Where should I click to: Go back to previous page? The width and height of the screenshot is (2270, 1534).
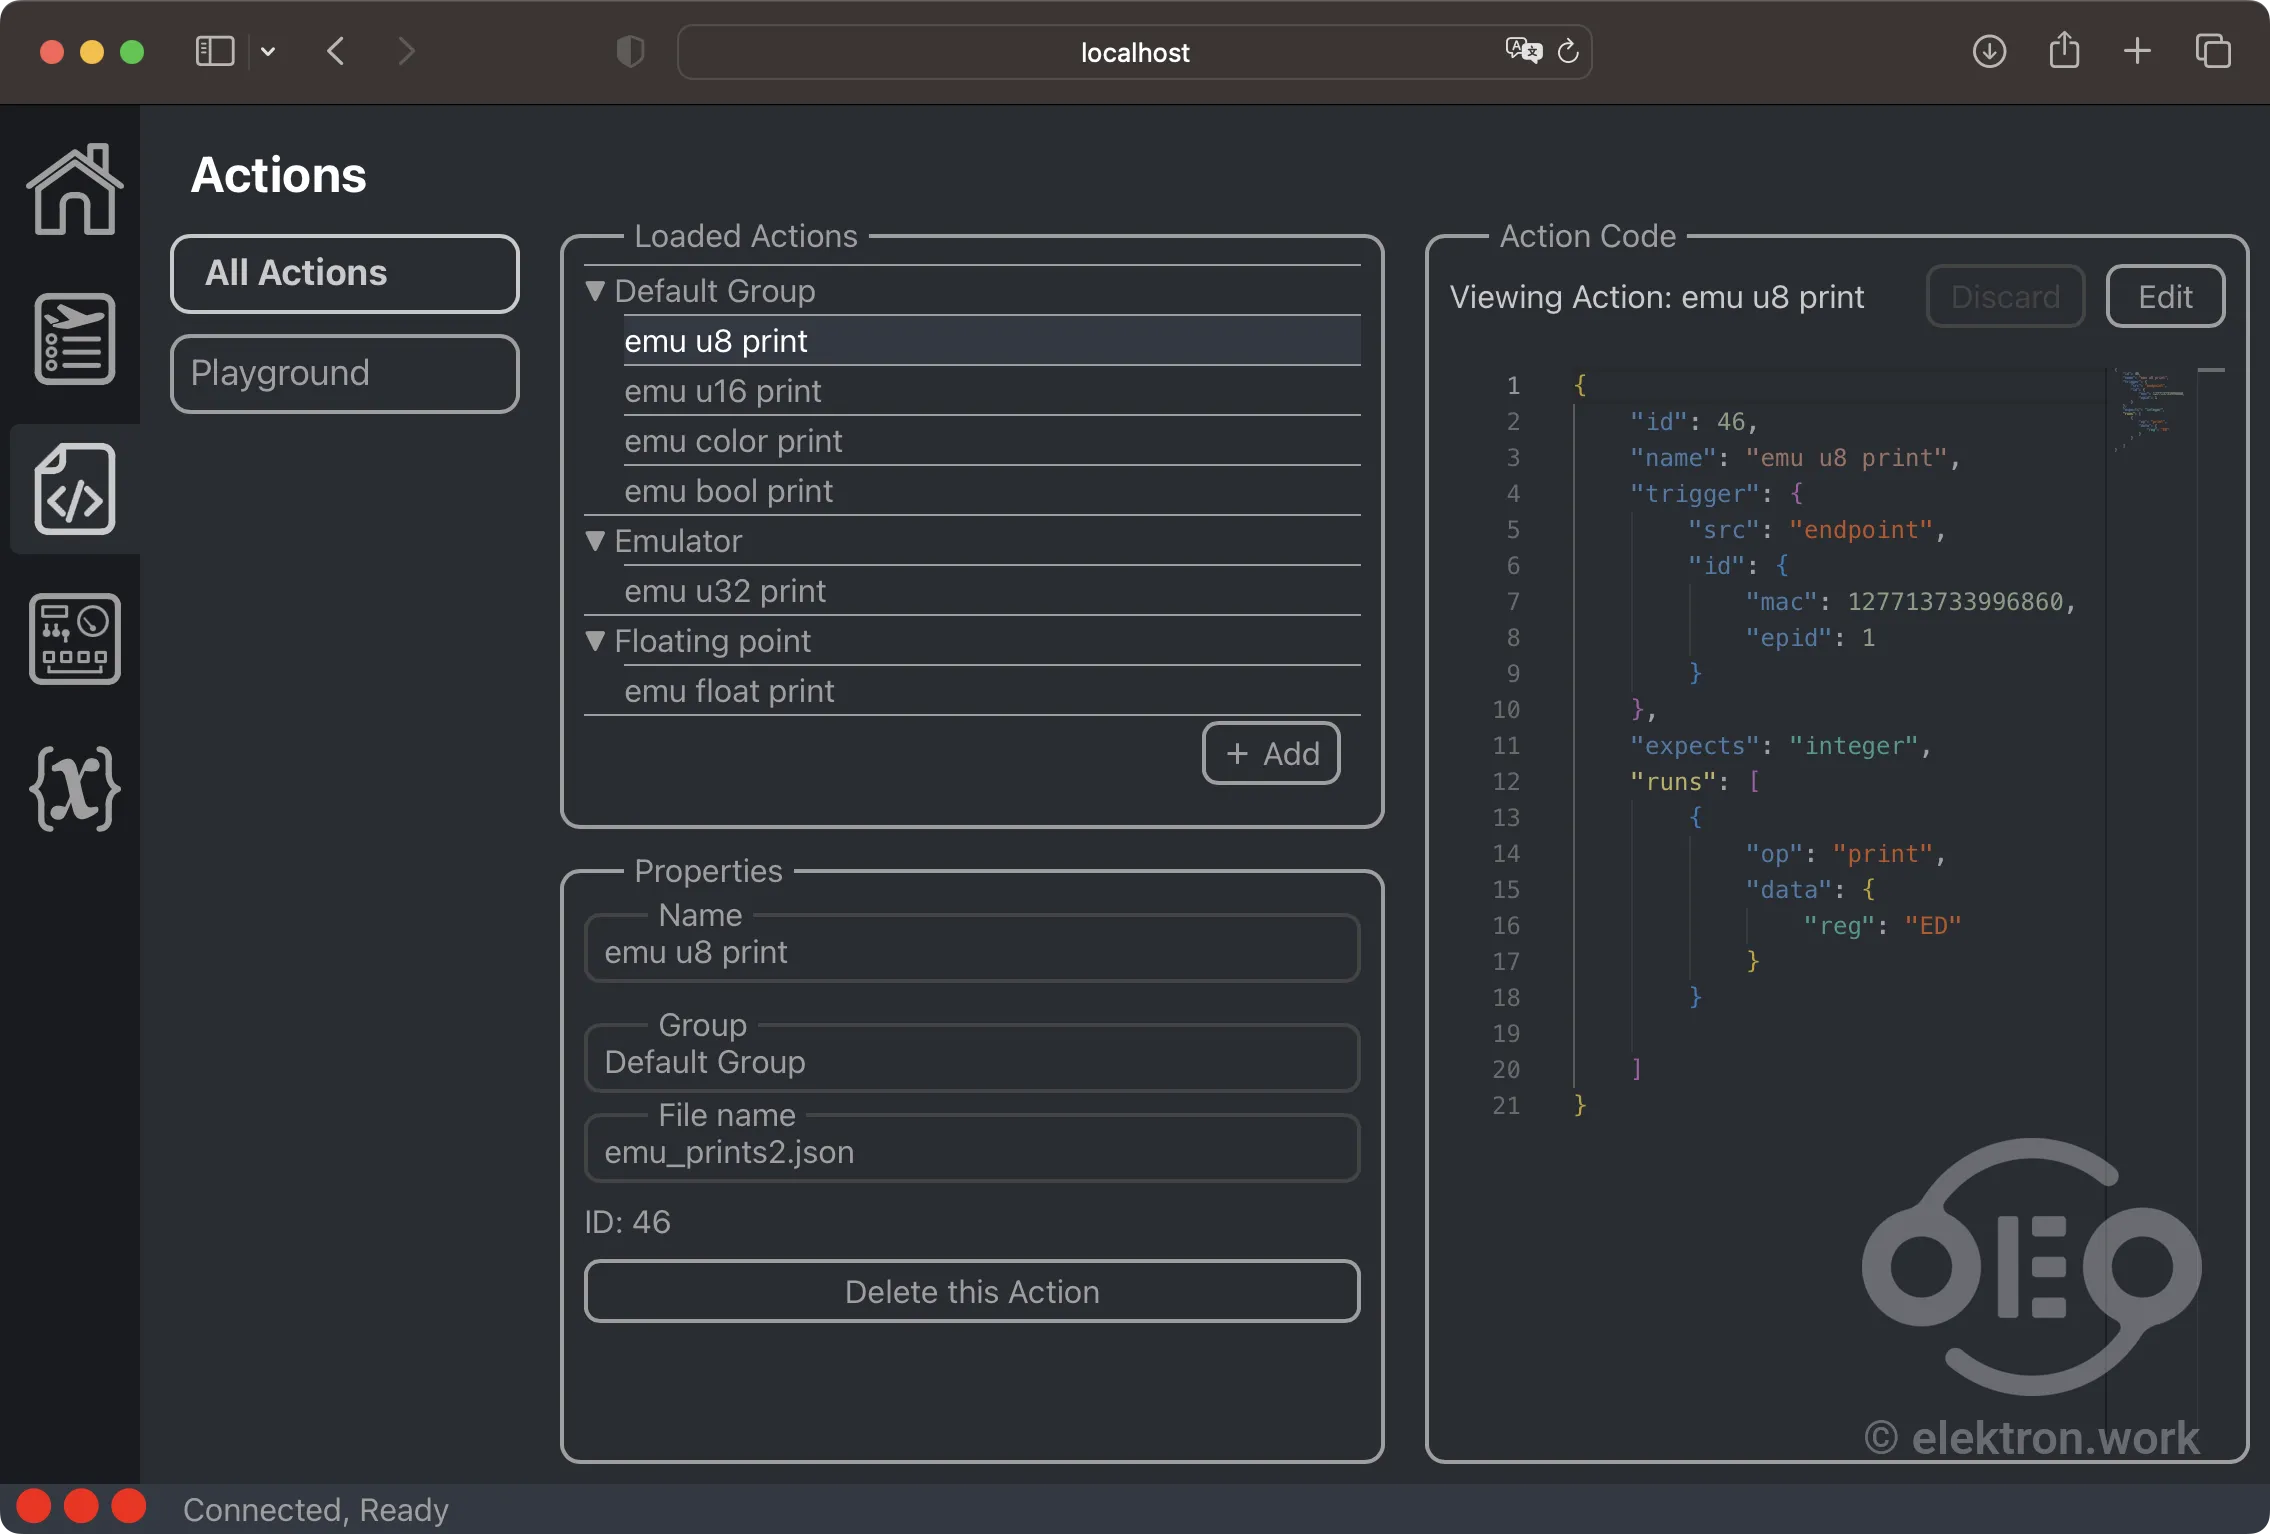pos(336,51)
